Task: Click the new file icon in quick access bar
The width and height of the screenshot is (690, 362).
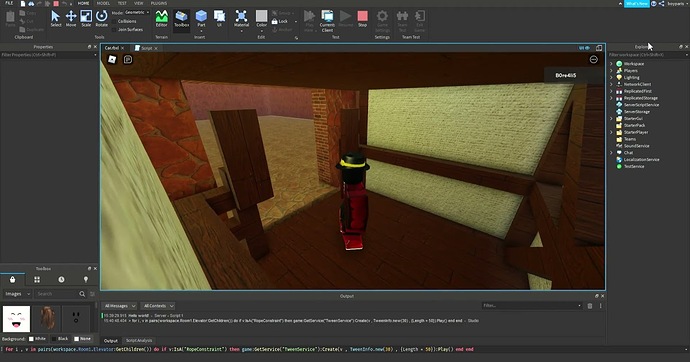Action: pyautogui.click(x=22, y=4)
